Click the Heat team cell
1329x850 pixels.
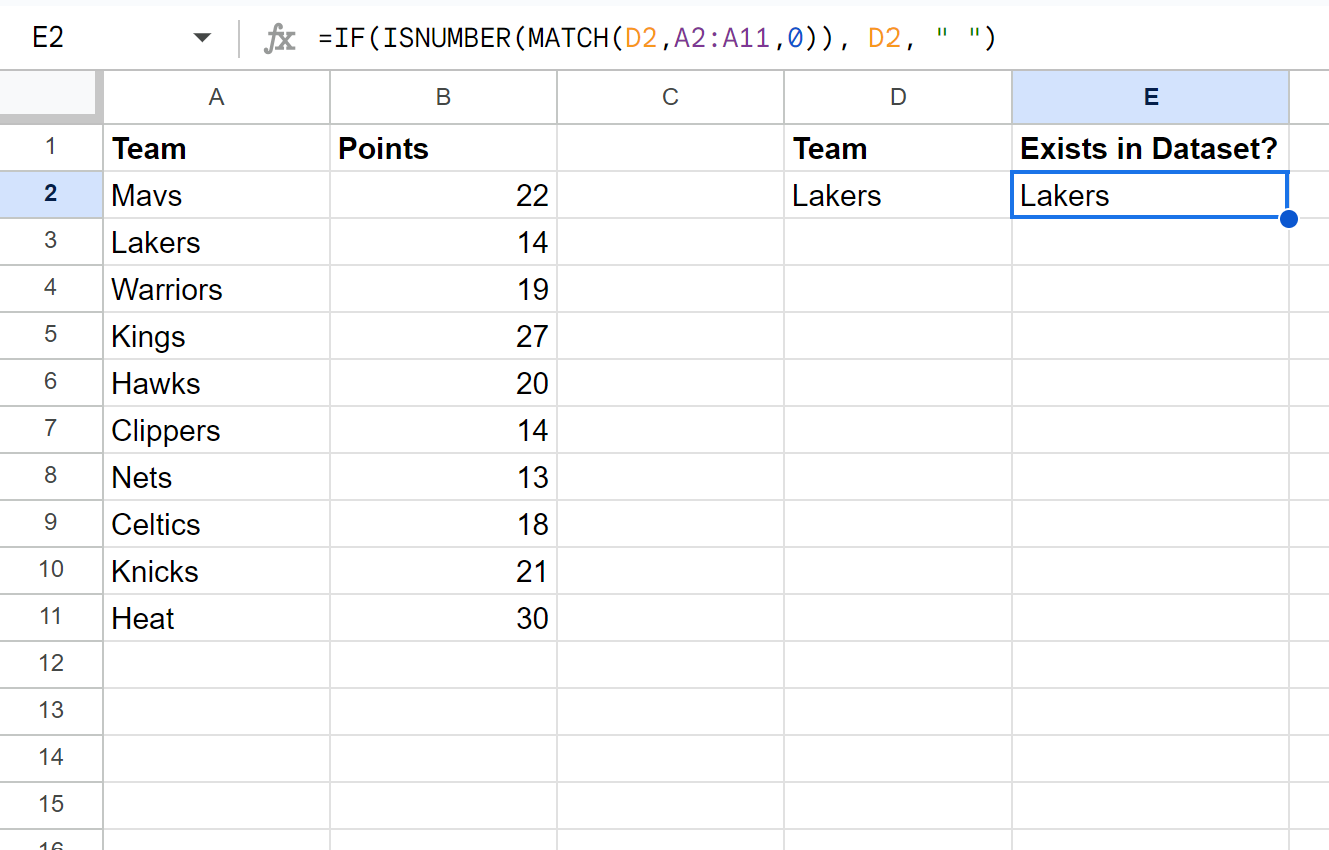point(216,618)
